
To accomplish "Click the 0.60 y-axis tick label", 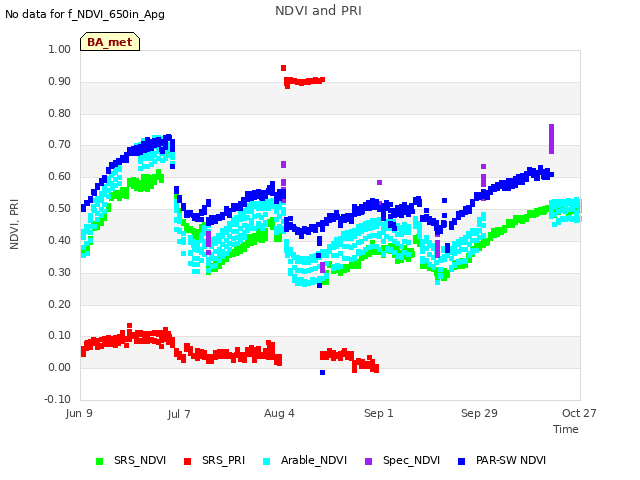I will tap(60, 177).
